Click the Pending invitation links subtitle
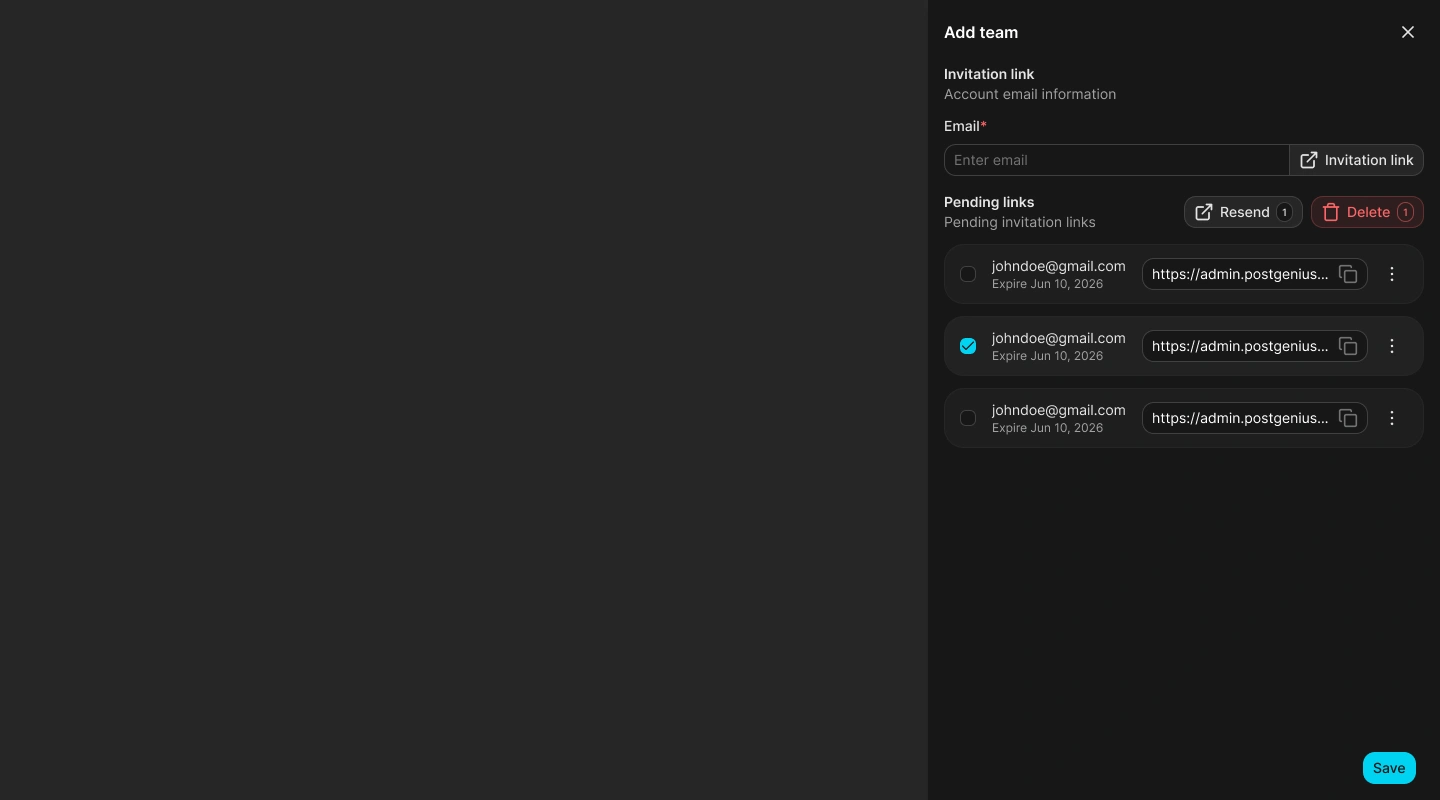The width and height of the screenshot is (1440, 800). click(1020, 222)
